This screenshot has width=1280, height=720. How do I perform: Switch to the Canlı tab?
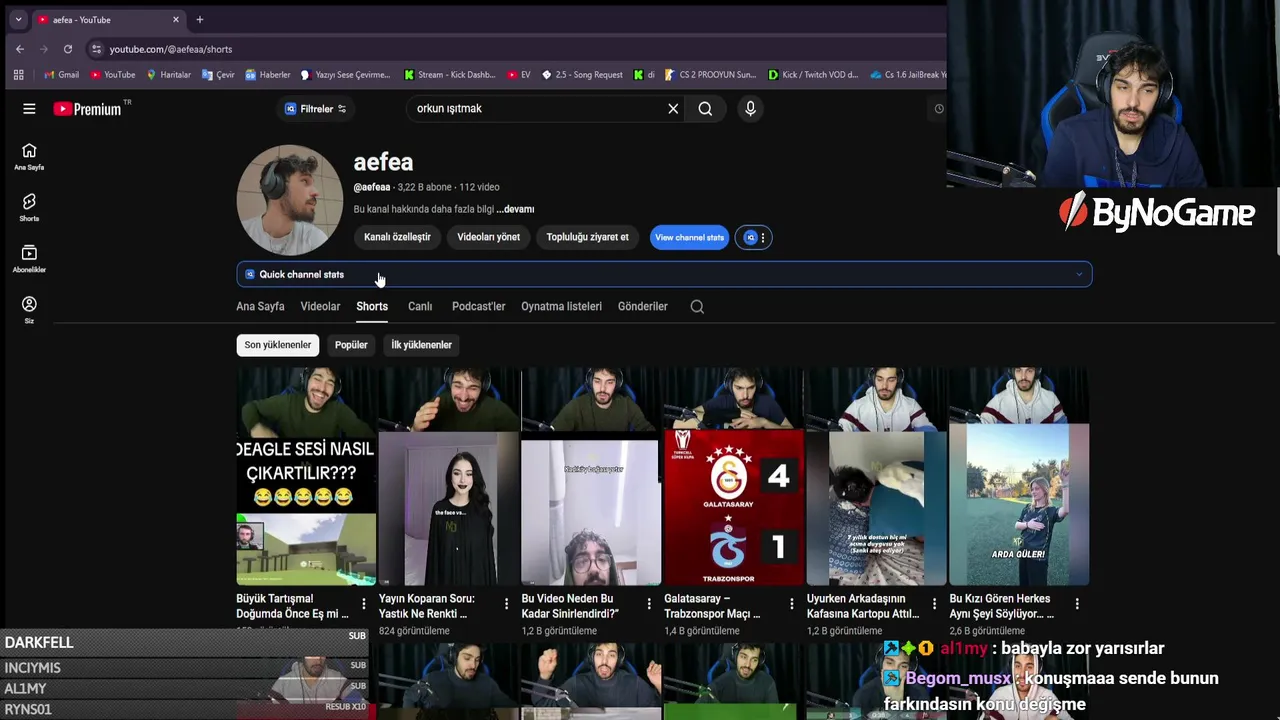coord(420,306)
